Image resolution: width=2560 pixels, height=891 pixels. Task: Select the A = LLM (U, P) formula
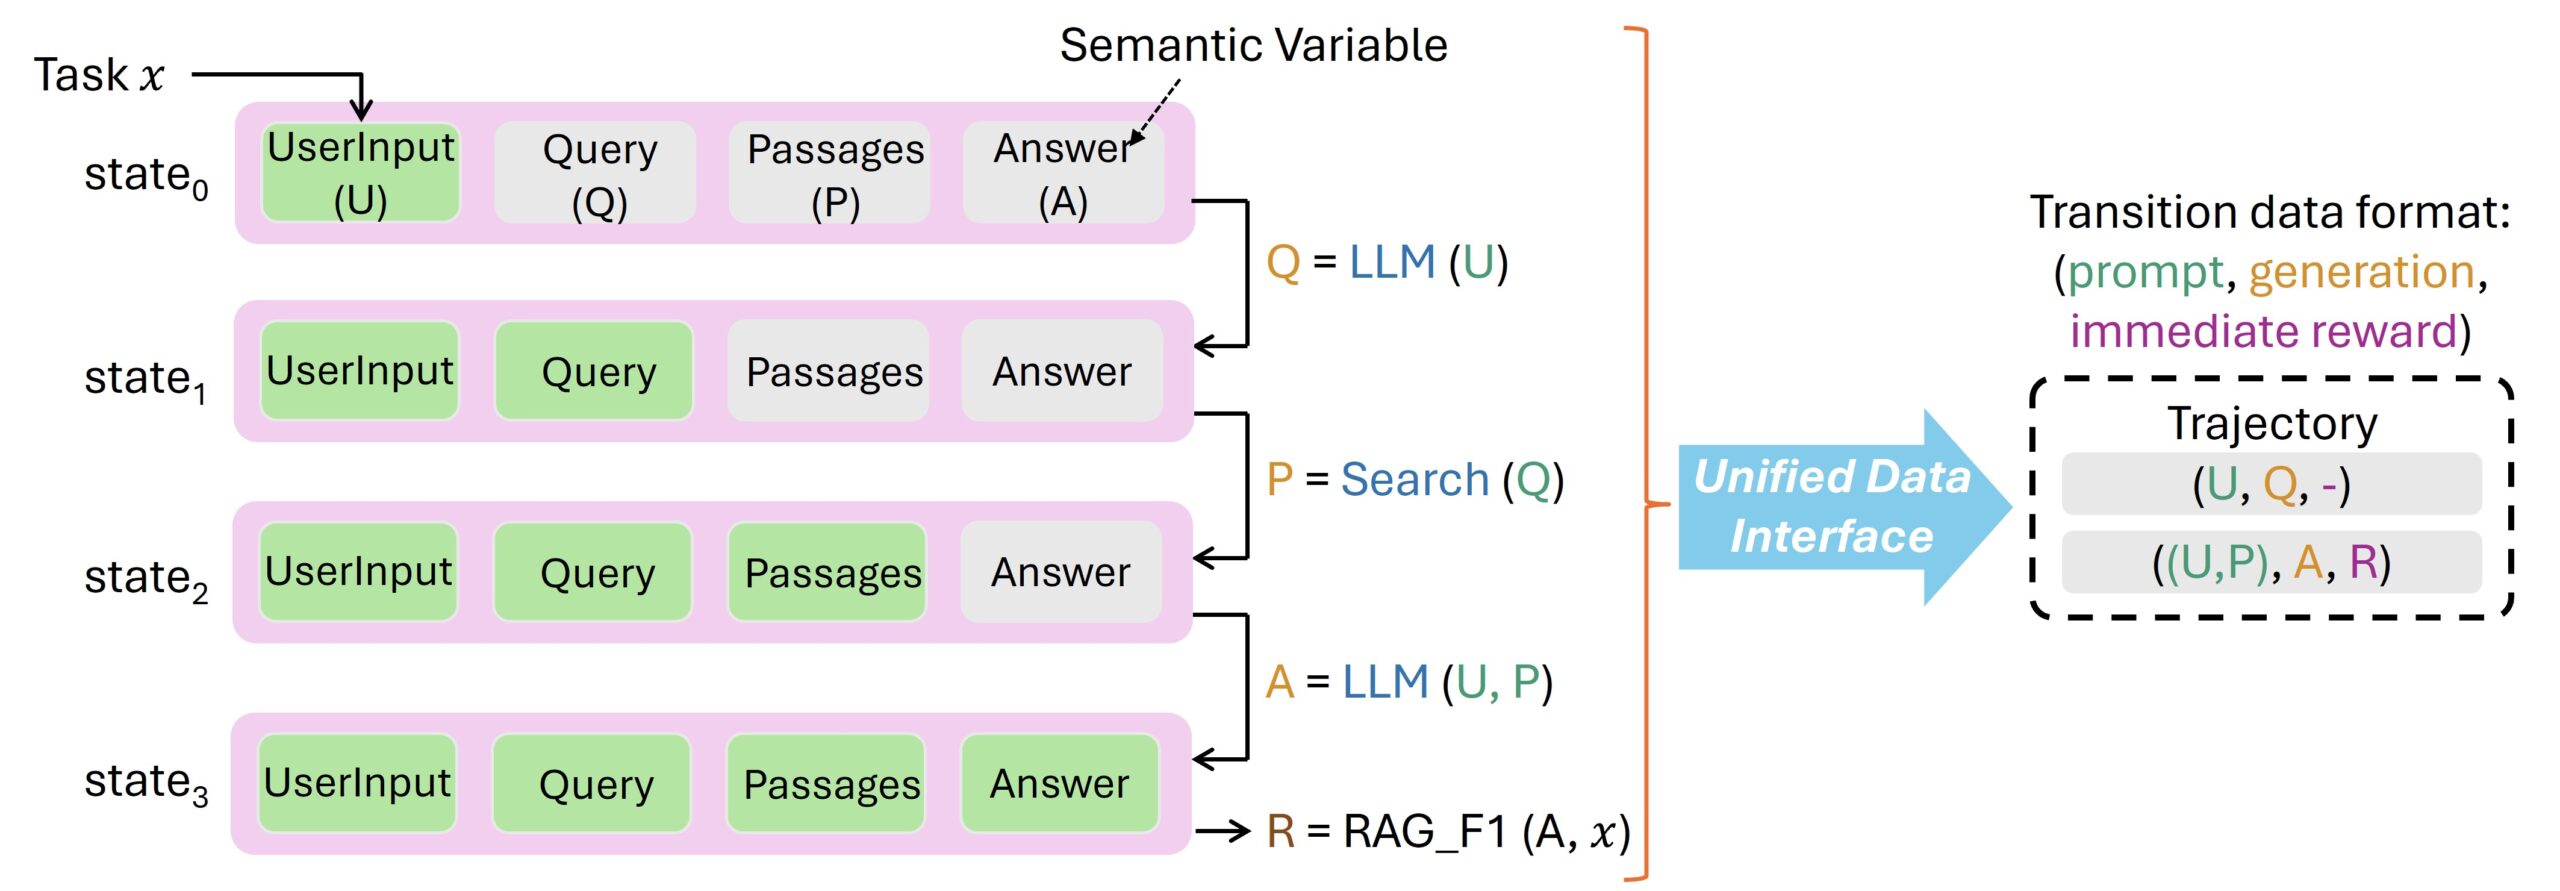[1408, 682]
